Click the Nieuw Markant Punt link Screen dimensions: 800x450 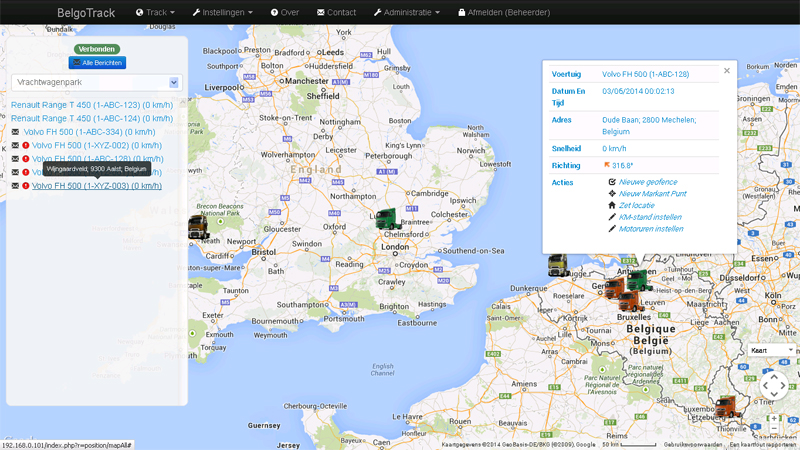click(653, 193)
